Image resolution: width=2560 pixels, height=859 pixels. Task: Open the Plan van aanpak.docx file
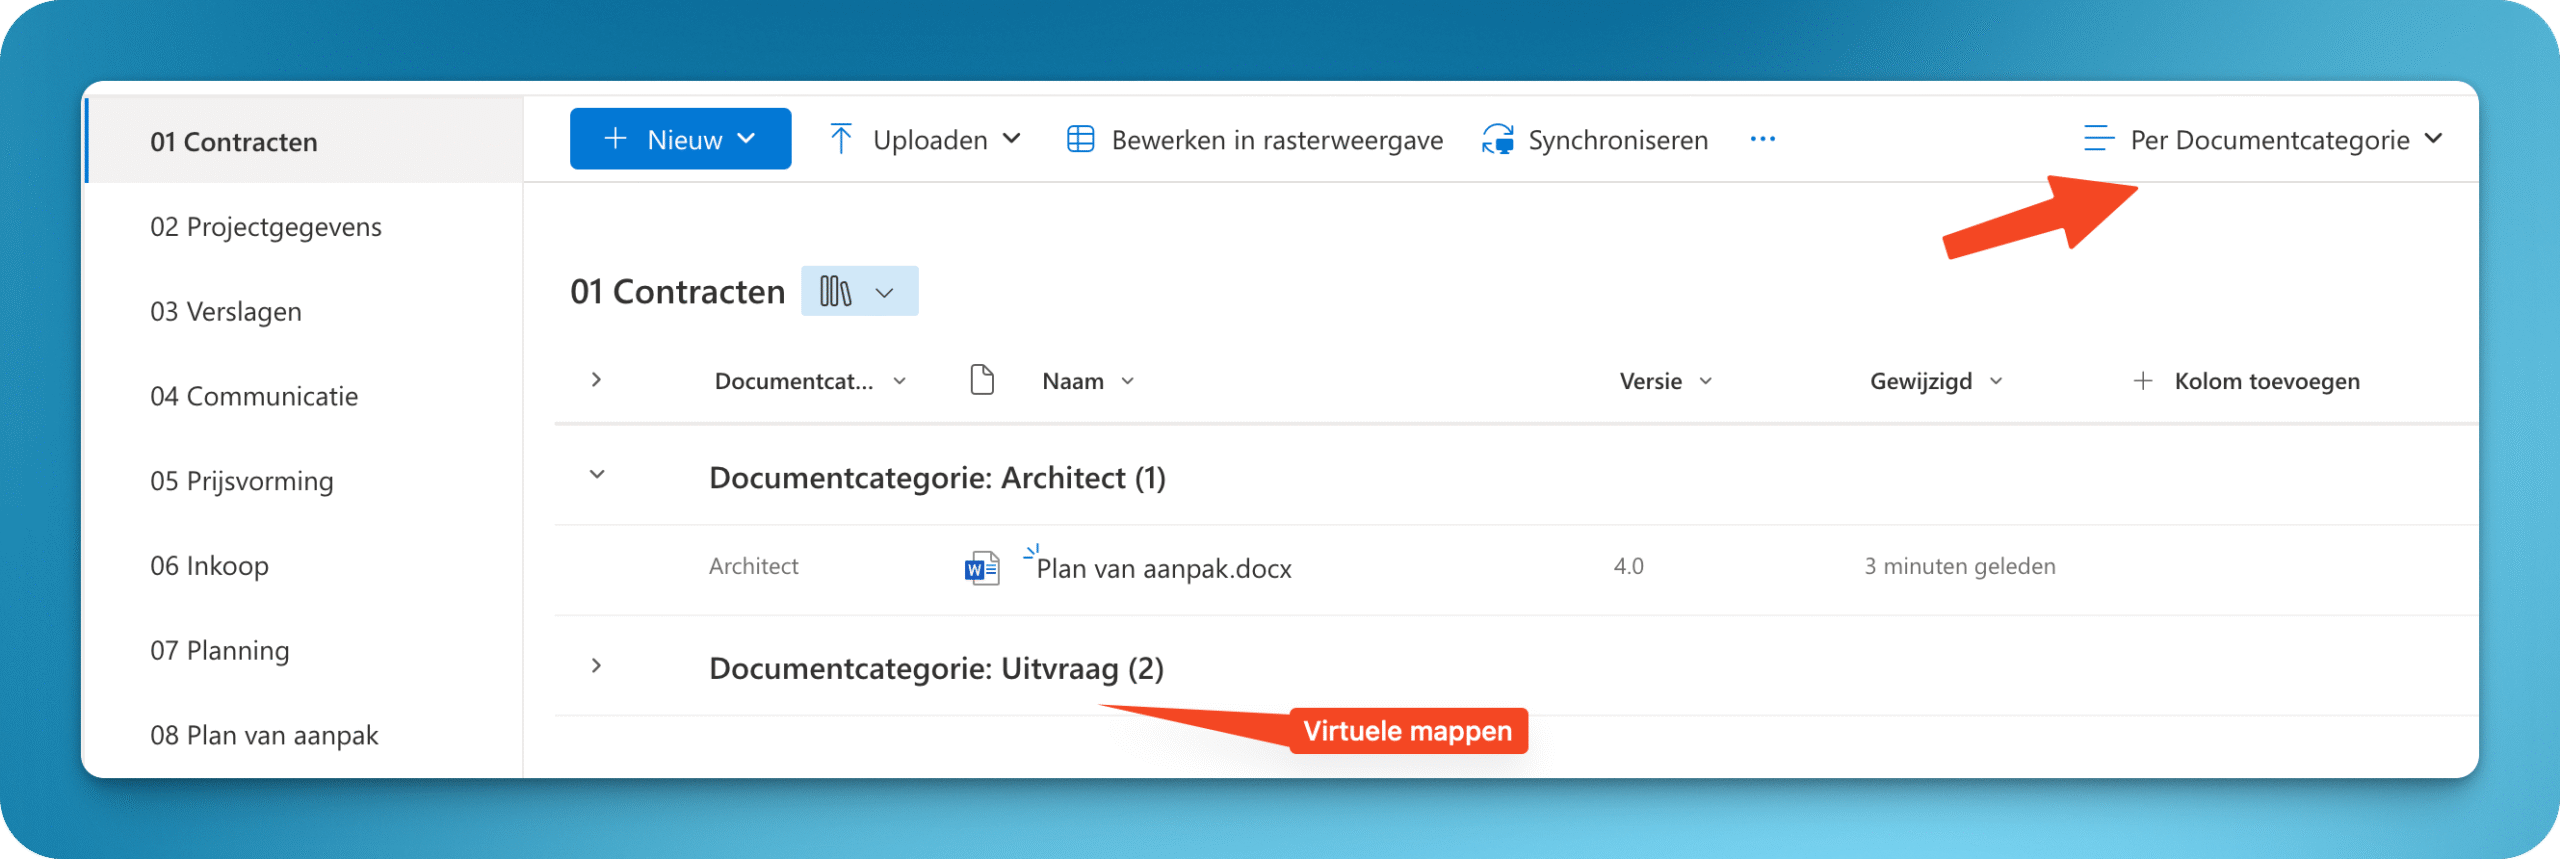(1163, 569)
